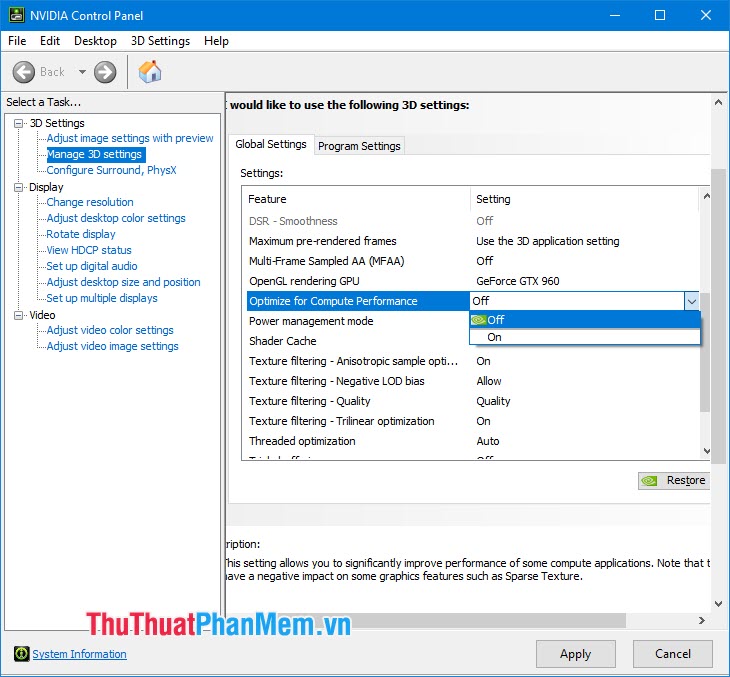
Task: Select Maximum pre-rendered frames row
Action: [x=473, y=241]
